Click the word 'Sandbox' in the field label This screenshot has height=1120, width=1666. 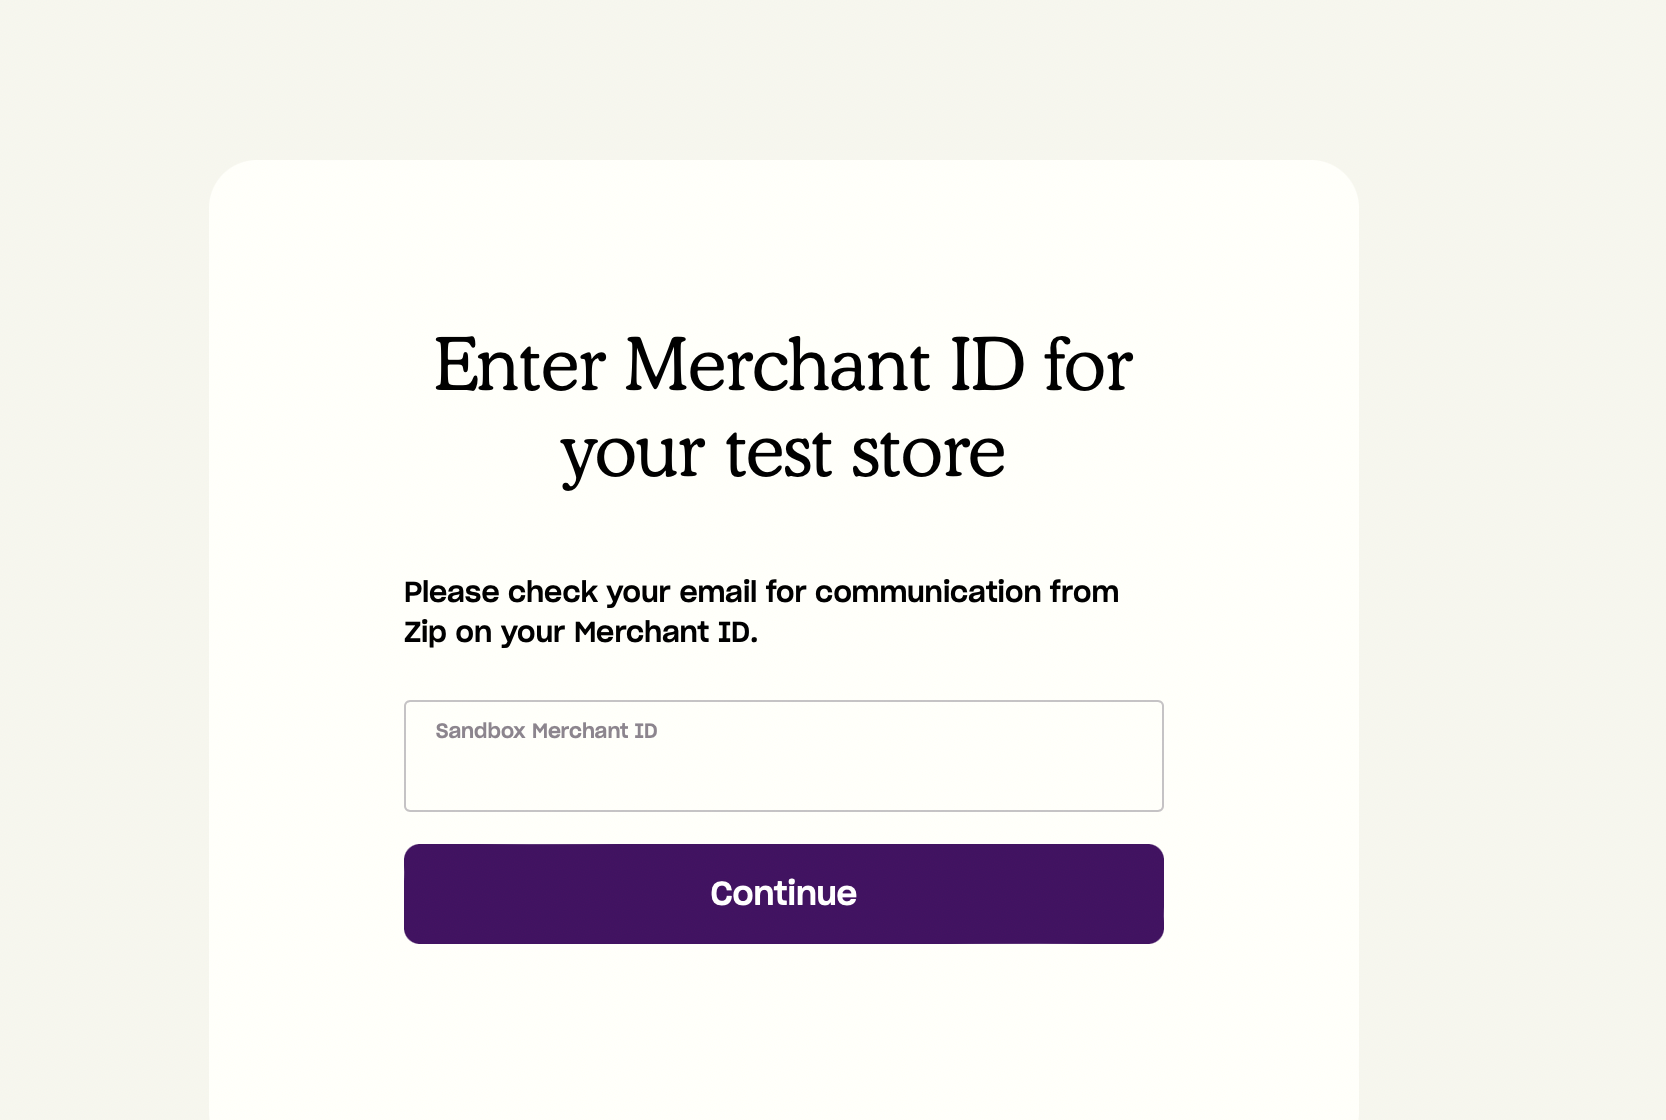tap(480, 731)
